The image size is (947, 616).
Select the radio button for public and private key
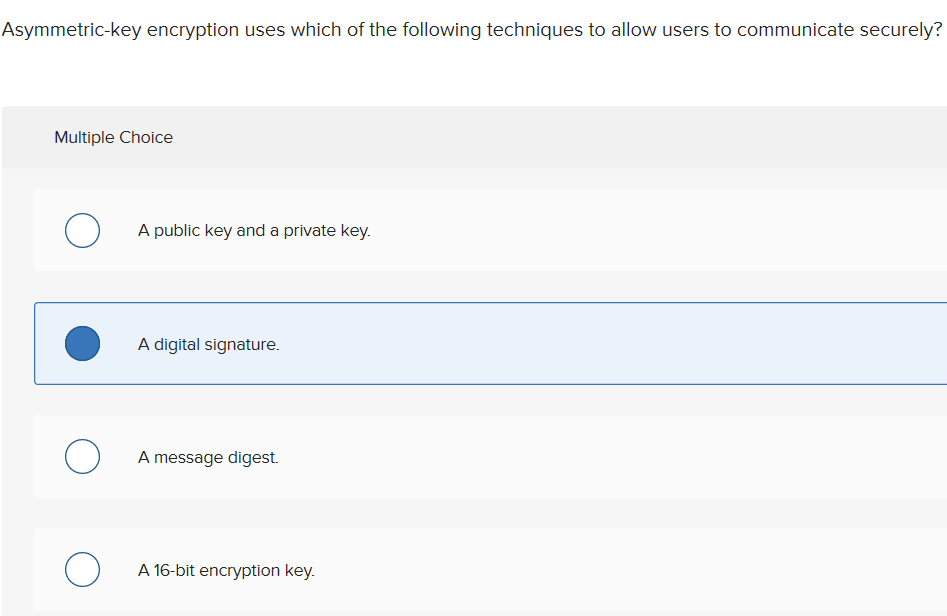click(x=82, y=230)
